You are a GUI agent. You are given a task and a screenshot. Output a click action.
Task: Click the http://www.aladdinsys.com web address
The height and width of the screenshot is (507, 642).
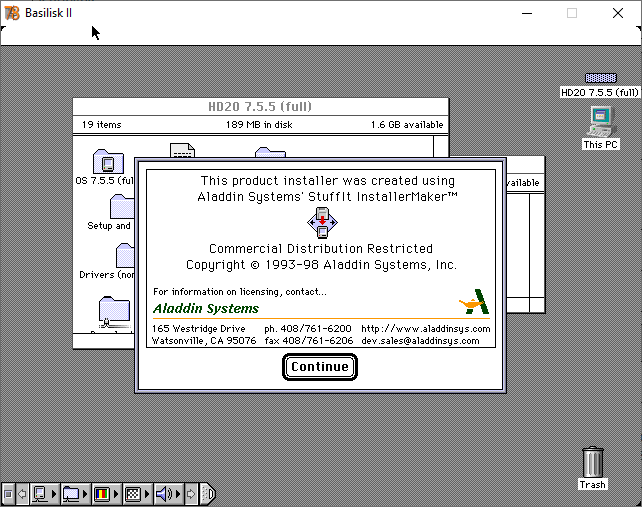pos(425,328)
